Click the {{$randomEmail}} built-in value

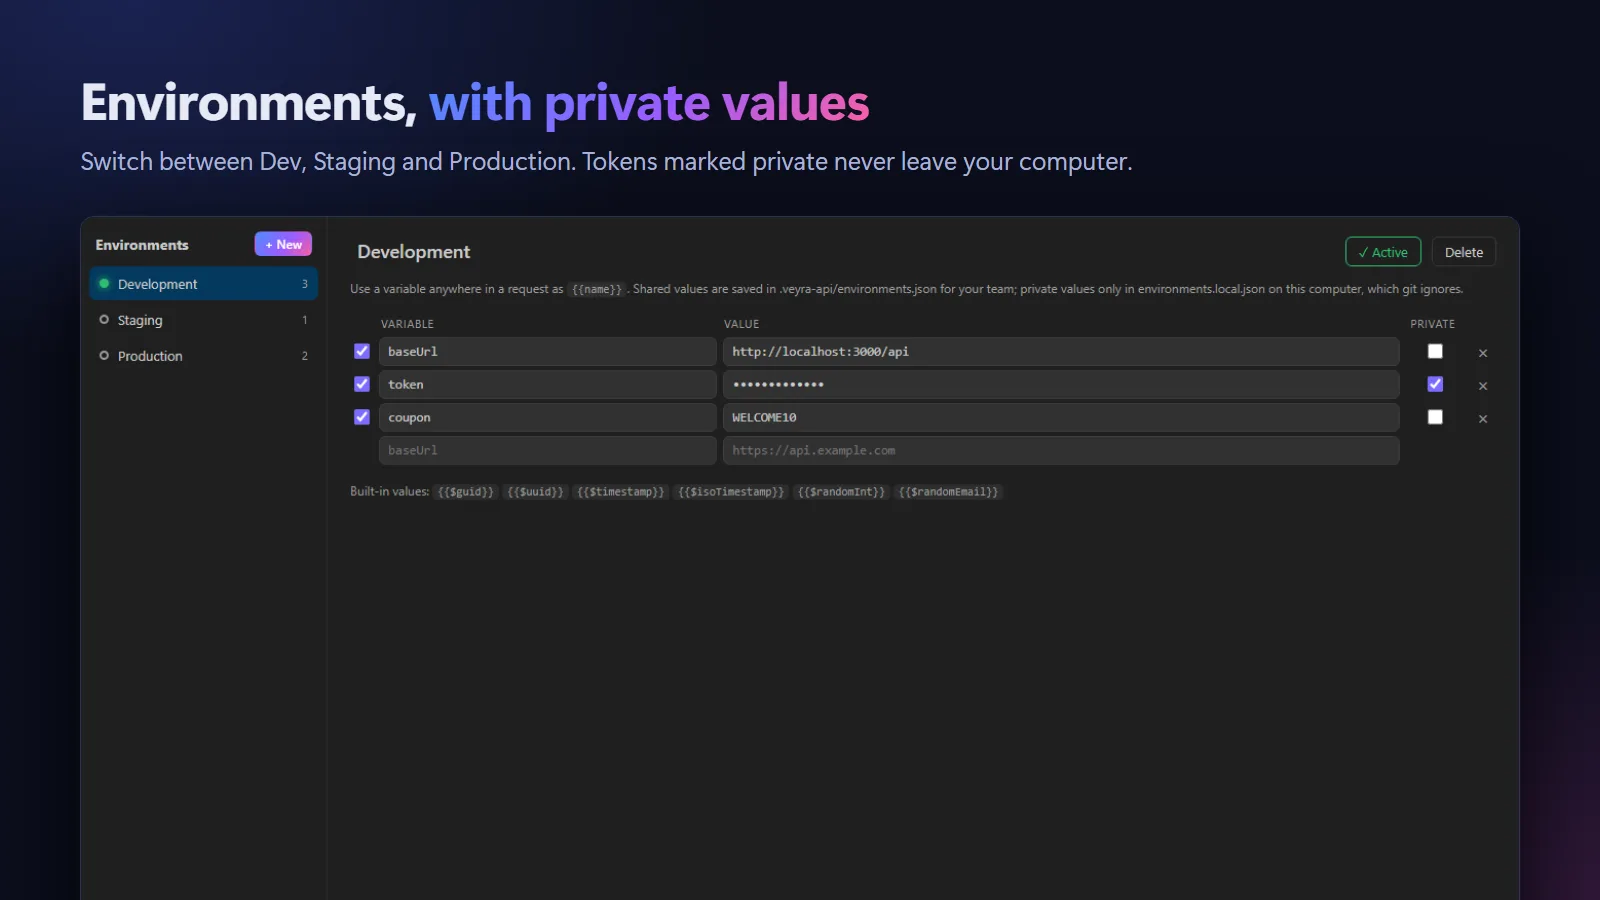coord(948,492)
